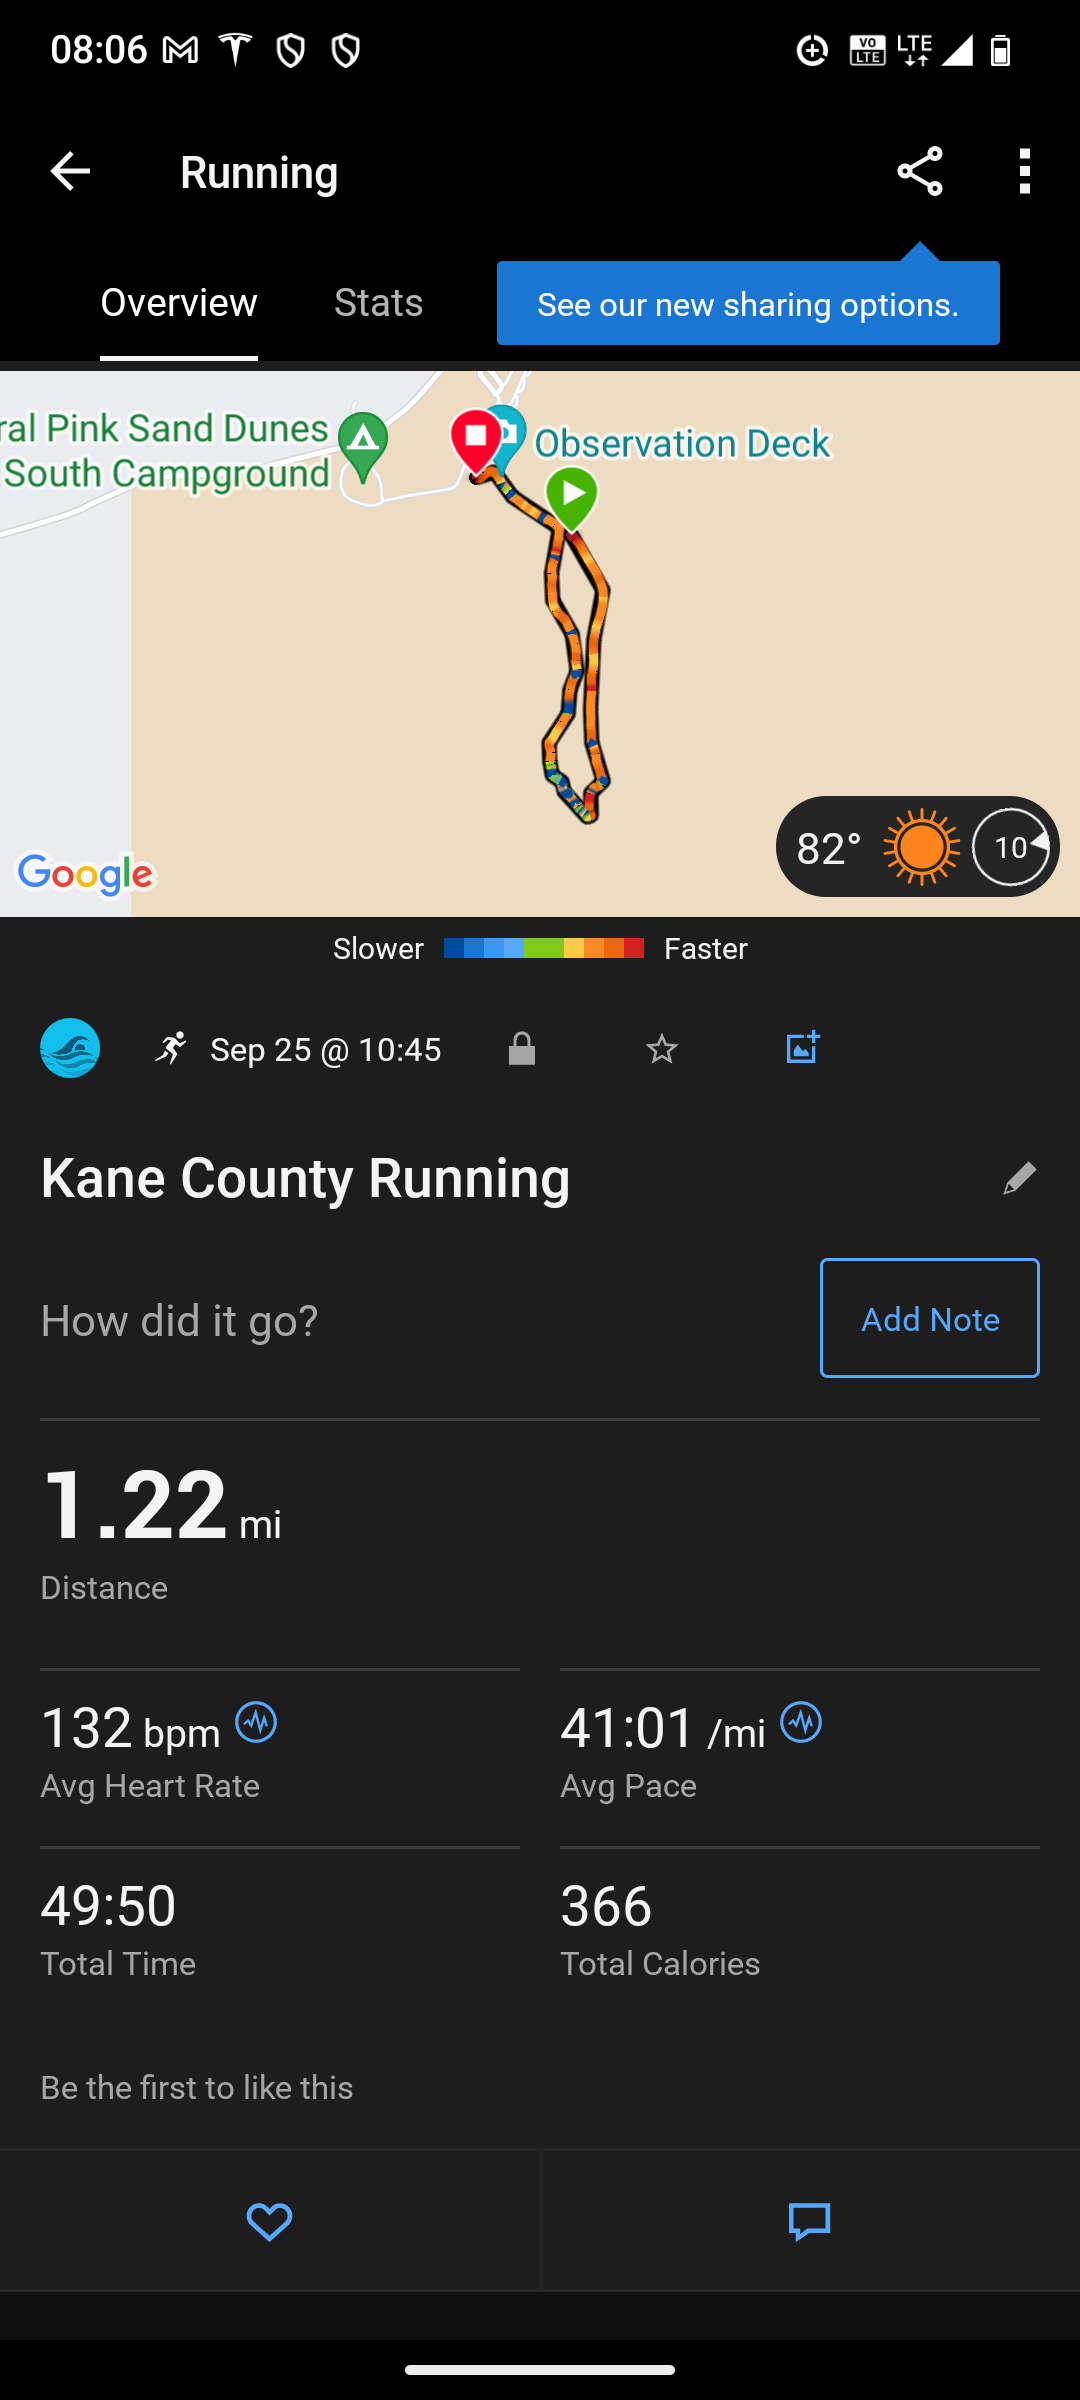Tap the green start marker on map
Viewport: 1080px width, 2400px height.
coord(572,495)
